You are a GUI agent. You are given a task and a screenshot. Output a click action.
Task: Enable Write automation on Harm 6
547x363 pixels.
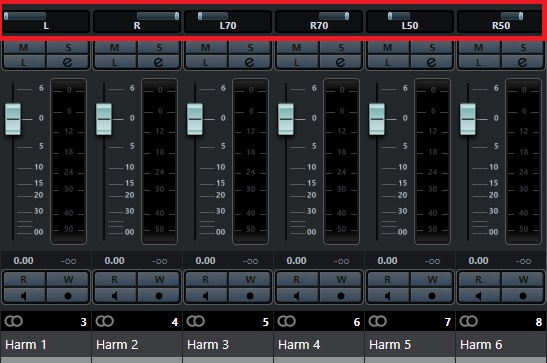click(523, 279)
